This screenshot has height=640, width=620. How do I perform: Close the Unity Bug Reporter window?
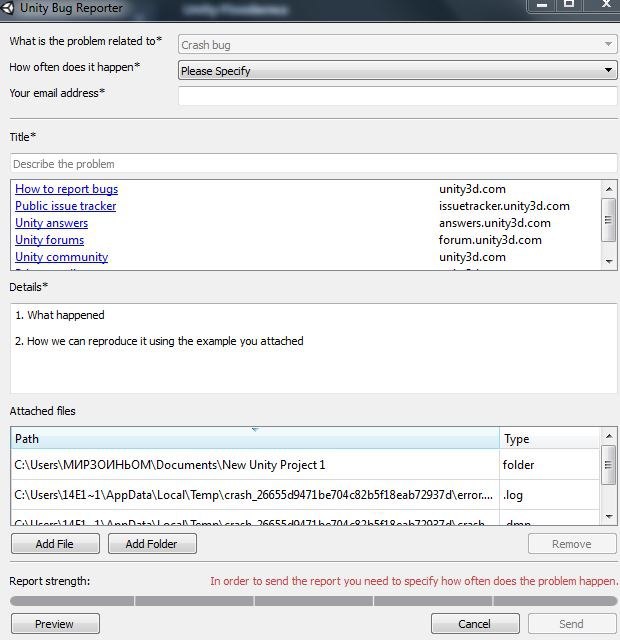click(x=606, y=6)
